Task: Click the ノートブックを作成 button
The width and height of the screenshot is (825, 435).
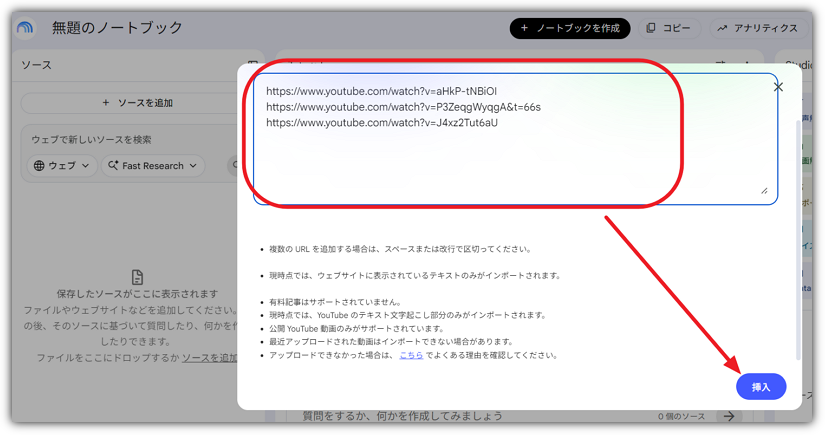Action: (x=570, y=28)
